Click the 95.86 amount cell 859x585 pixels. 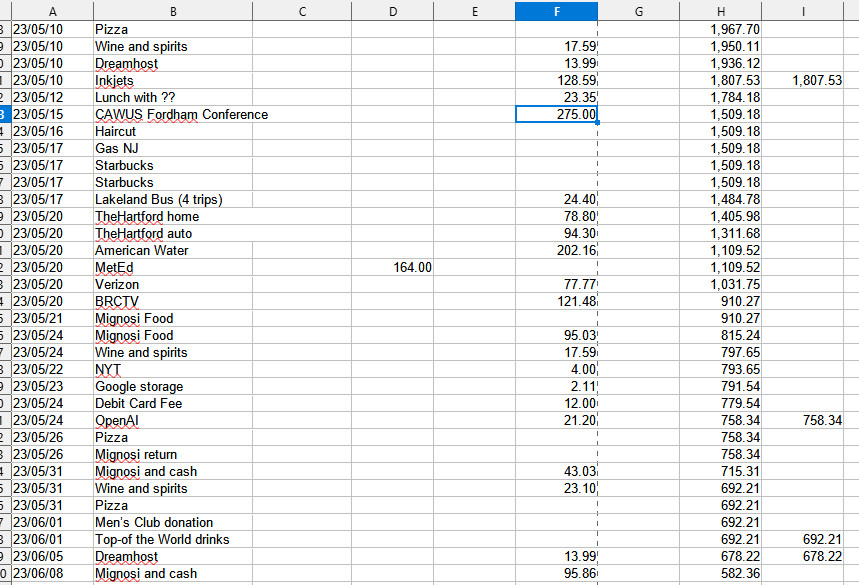(x=557, y=572)
